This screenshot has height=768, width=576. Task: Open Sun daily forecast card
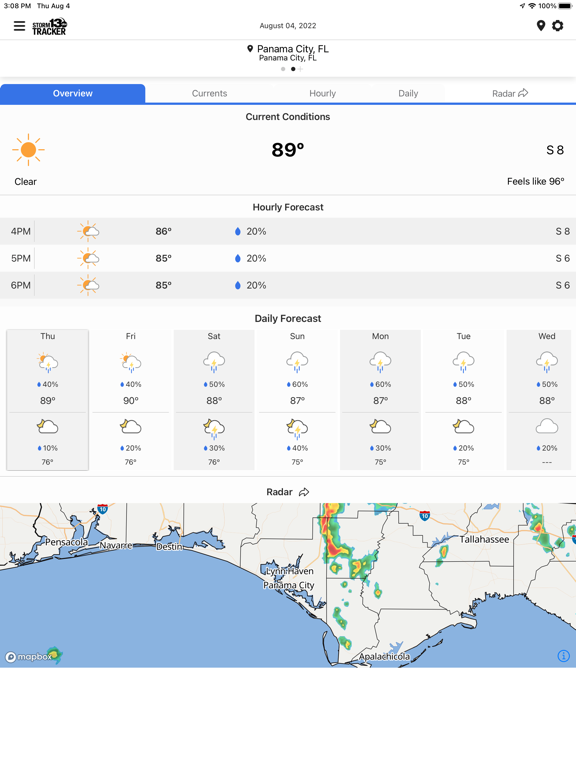pyautogui.click(x=297, y=400)
